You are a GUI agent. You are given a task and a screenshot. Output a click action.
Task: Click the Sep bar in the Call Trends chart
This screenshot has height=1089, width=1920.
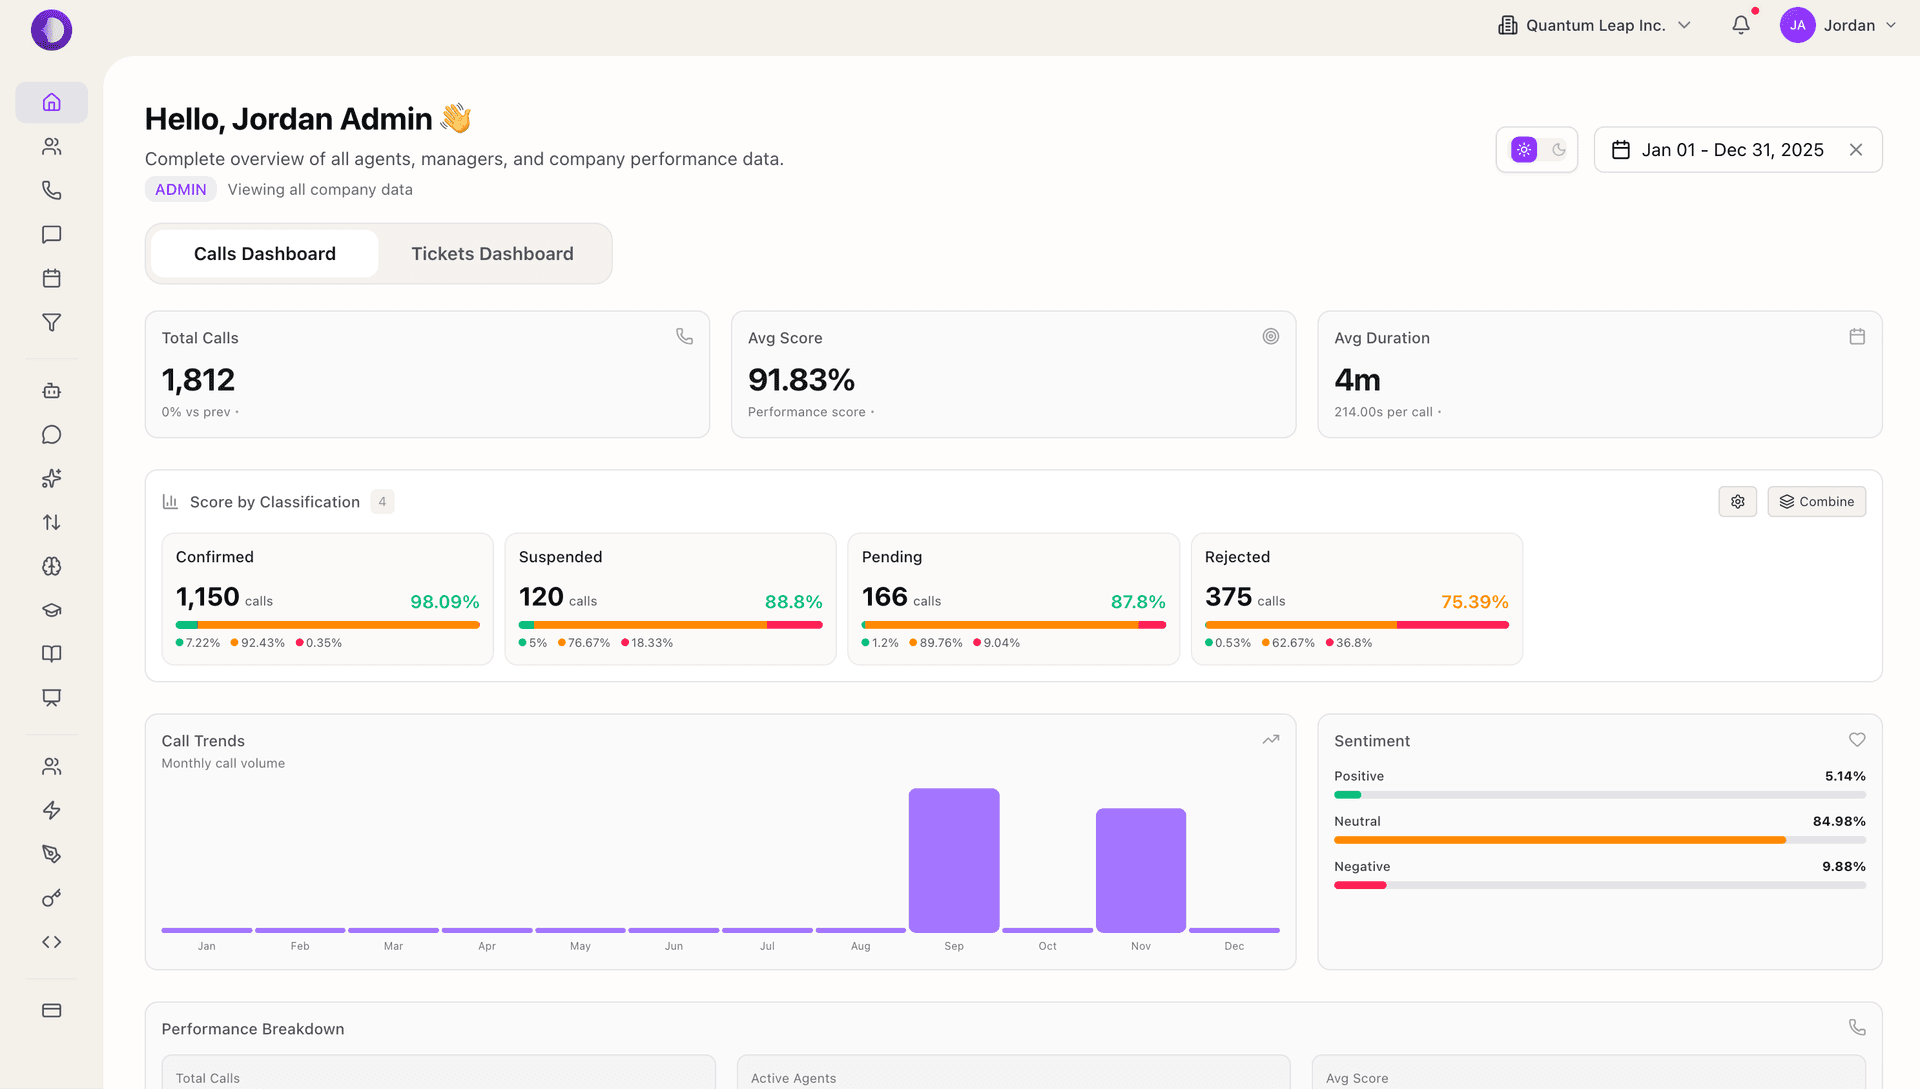953,860
